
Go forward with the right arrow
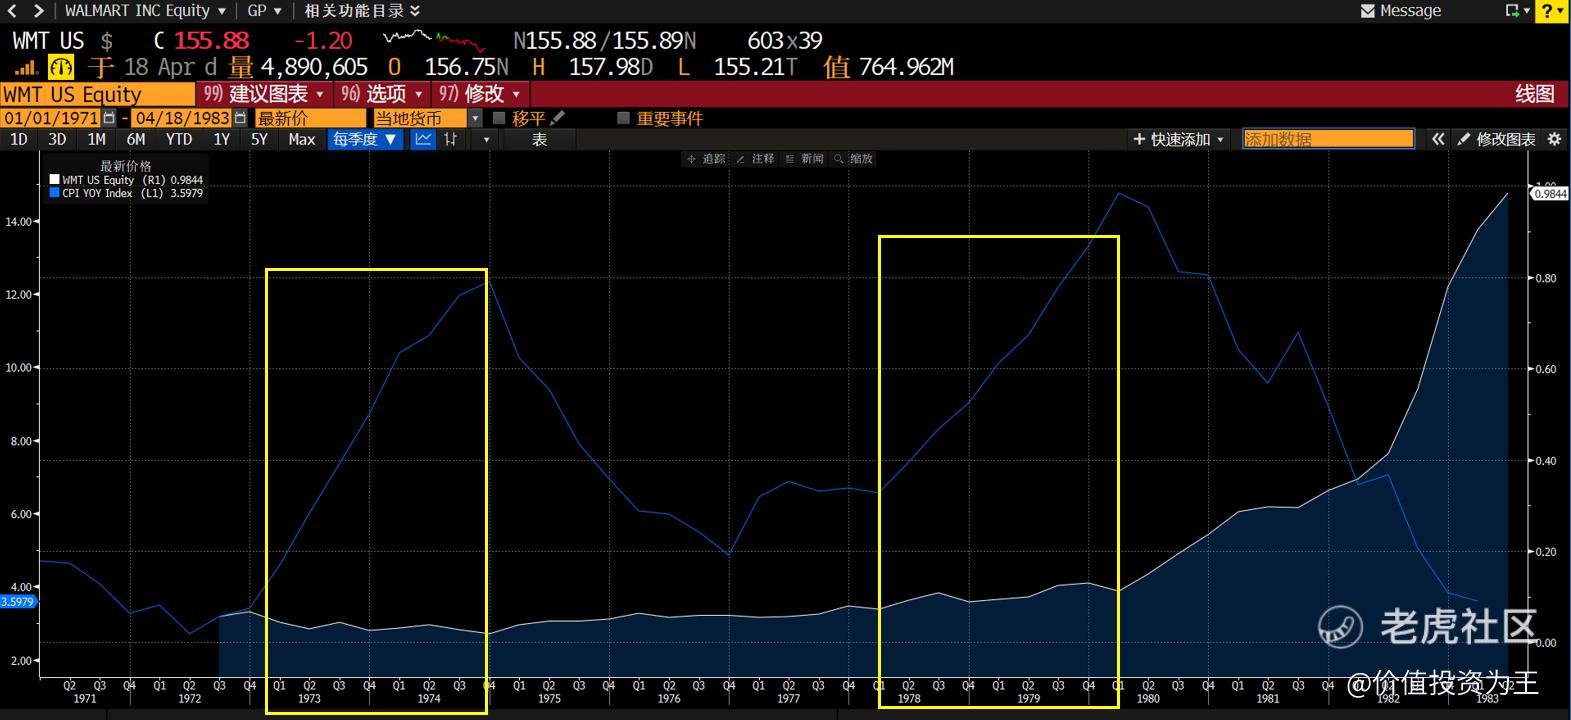tap(38, 11)
